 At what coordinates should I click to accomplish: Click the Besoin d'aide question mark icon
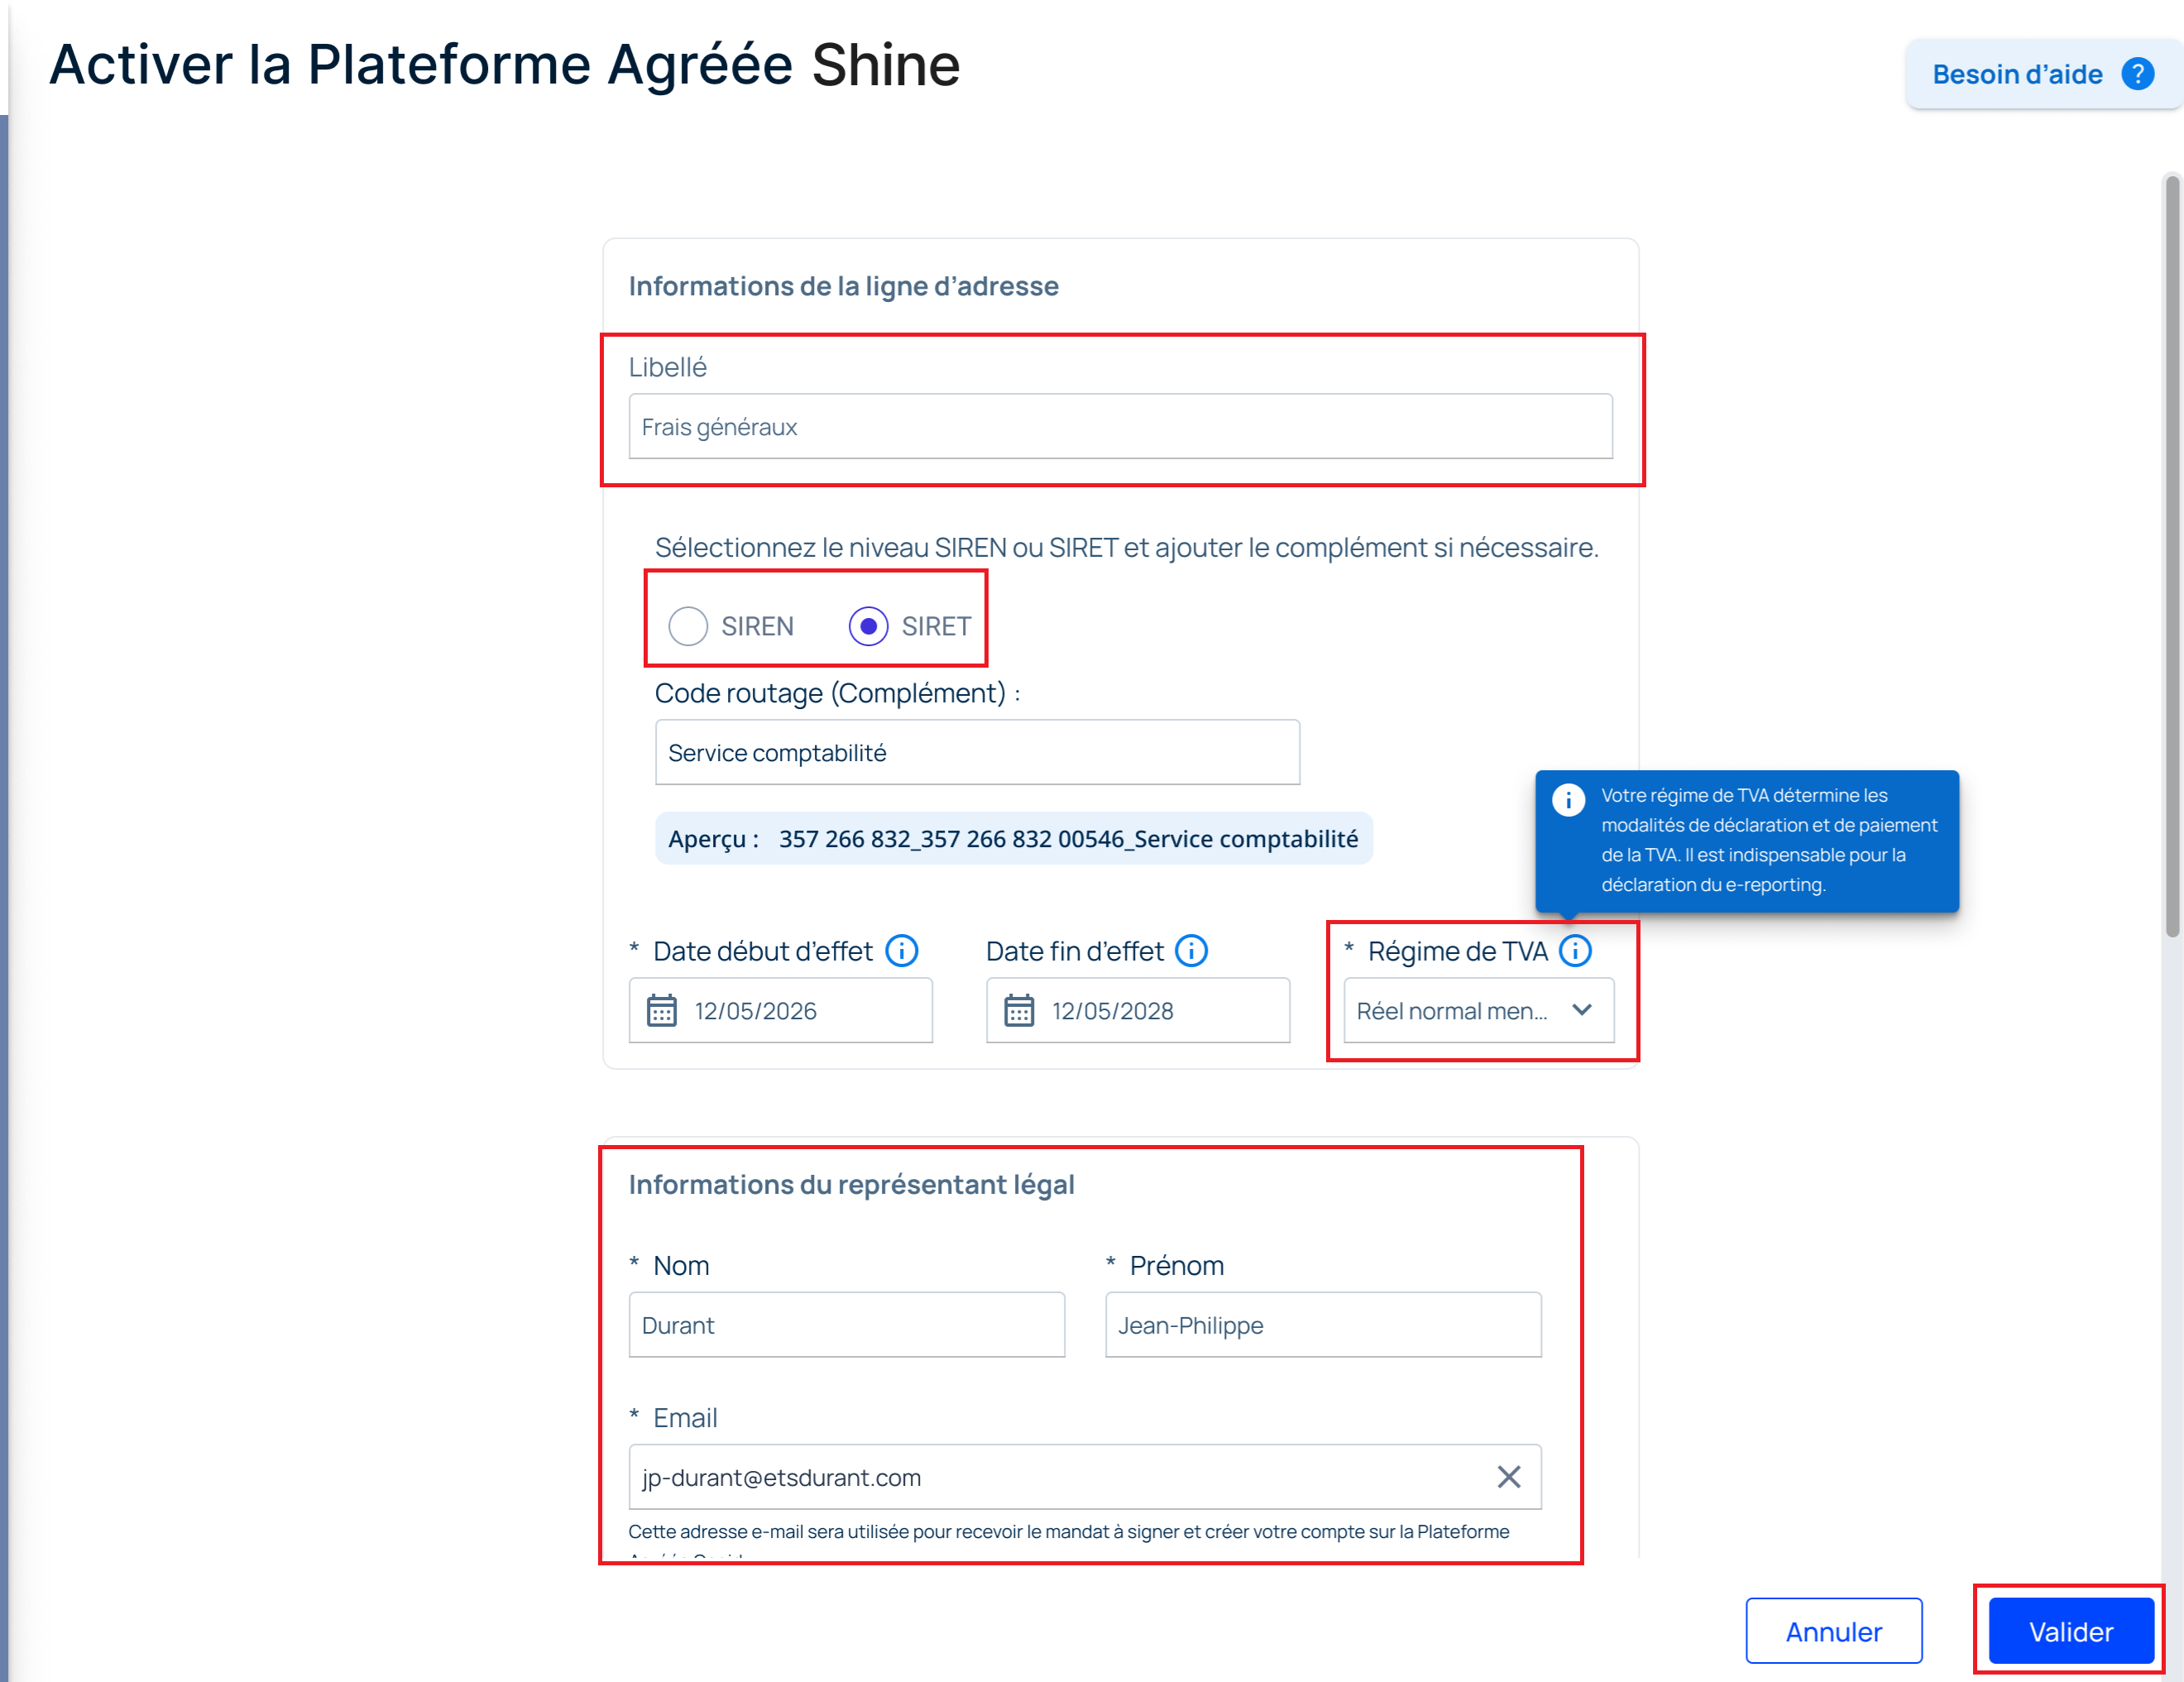[2137, 74]
